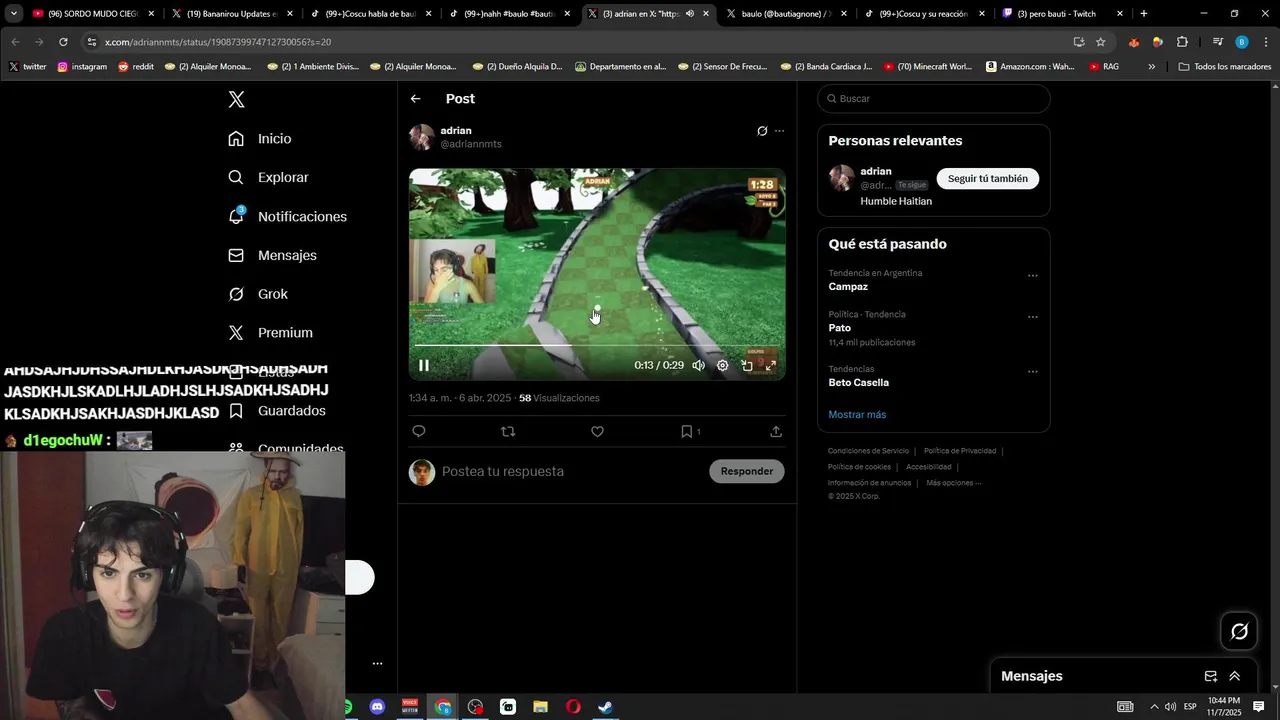Open the instagram bookmark
The image size is (1280, 720).
point(82,67)
